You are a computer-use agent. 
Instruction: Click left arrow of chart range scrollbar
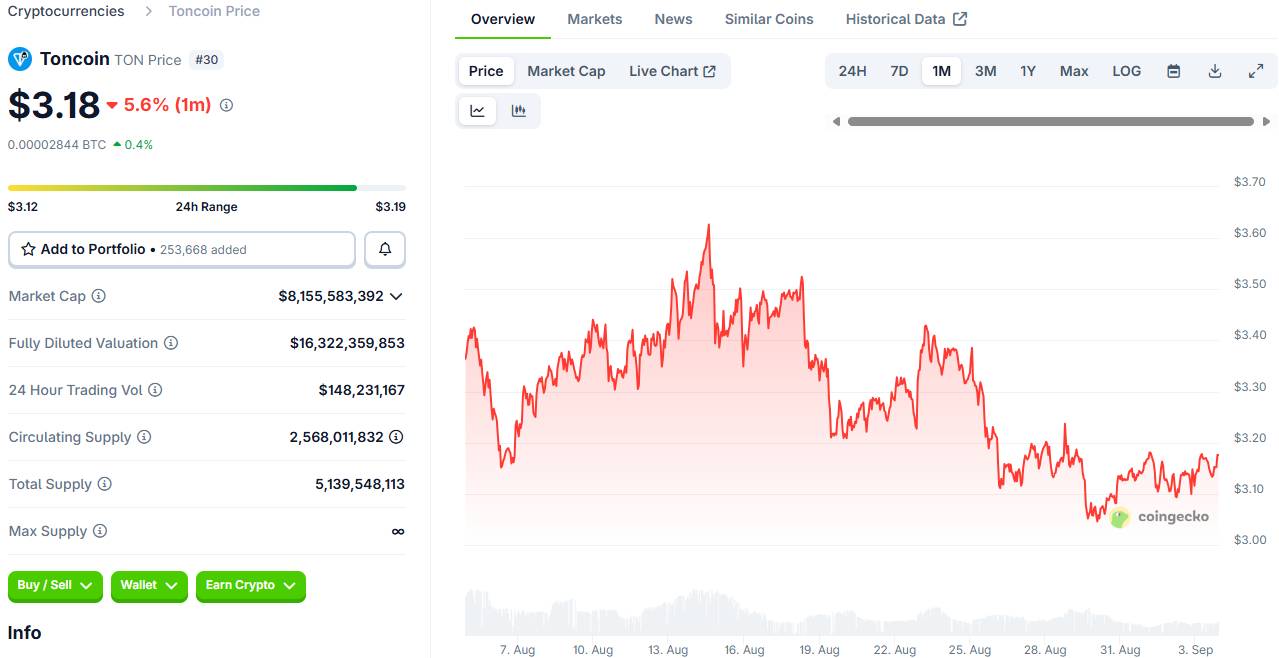[836, 122]
